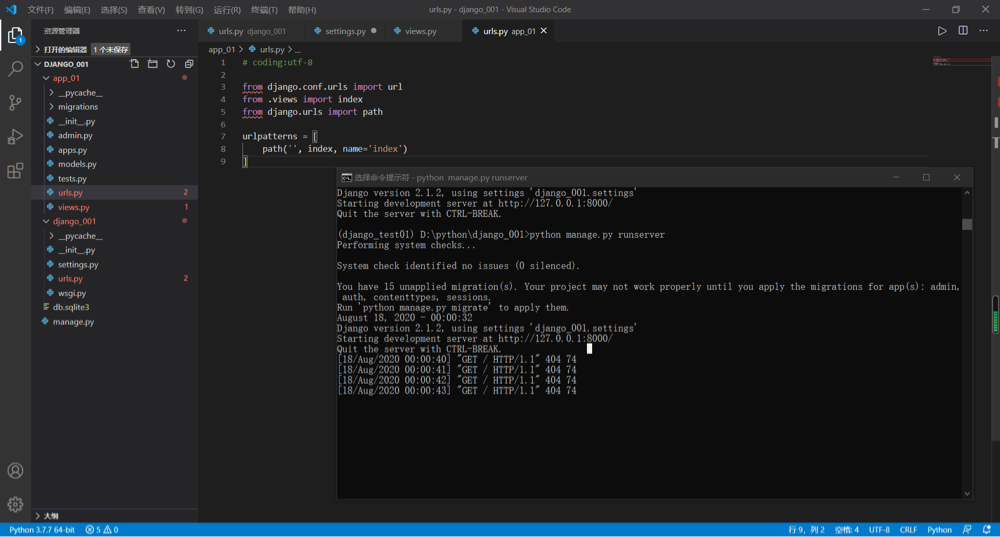The image size is (1000, 537).
Task: Open the Source Control view
Action: [15, 103]
